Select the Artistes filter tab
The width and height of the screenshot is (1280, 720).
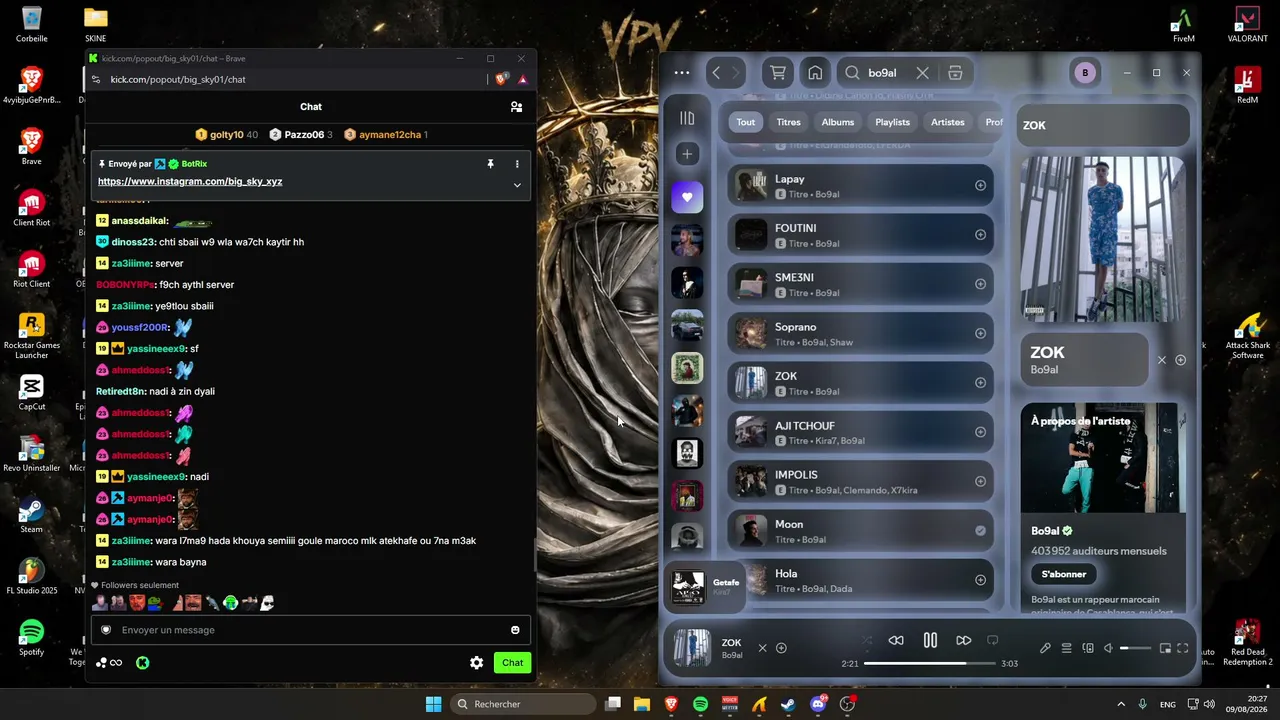948,122
